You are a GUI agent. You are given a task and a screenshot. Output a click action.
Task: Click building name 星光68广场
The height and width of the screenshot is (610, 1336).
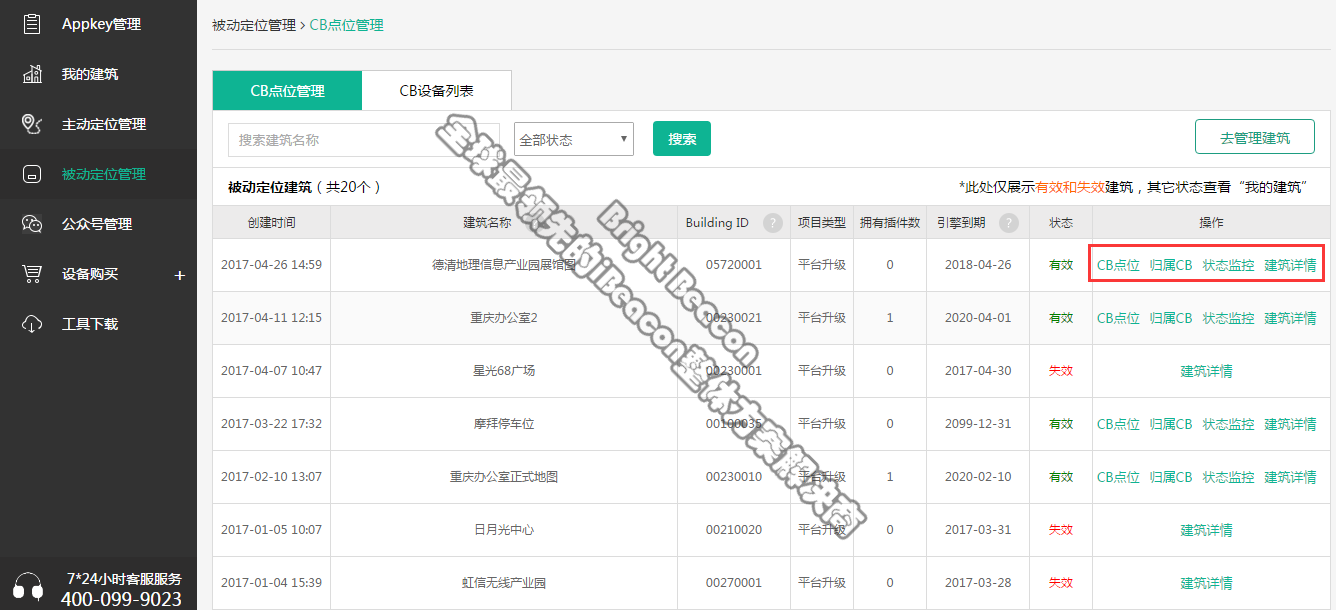tap(504, 371)
